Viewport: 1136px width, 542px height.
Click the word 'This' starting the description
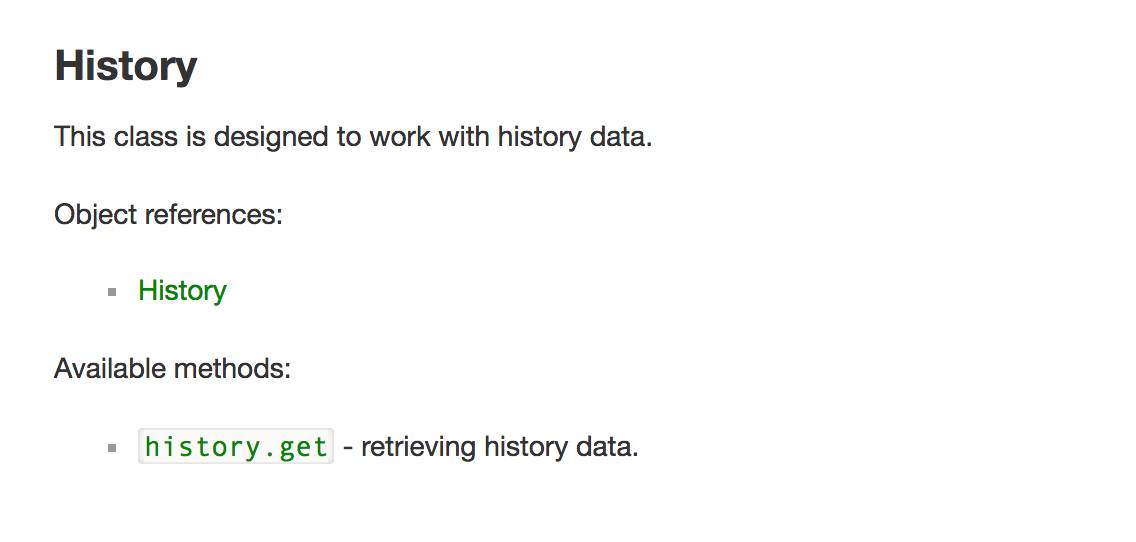click(80, 136)
